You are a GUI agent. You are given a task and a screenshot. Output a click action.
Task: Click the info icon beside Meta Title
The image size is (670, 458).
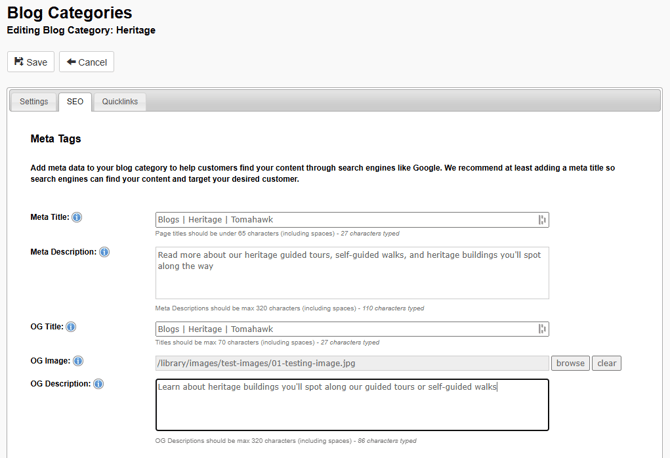pyautogui.click(x=77, y=217)
